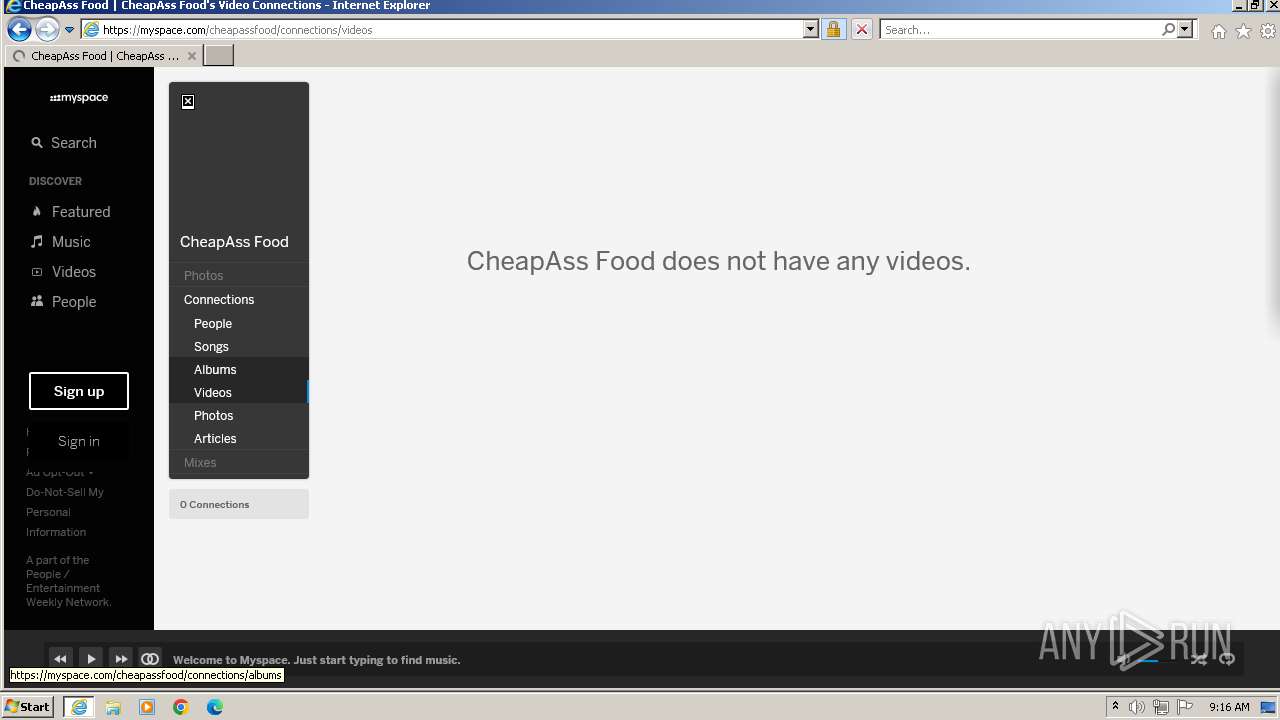Click the browser Forward button
This screenshot has height=720, width=1280.
[47, 29]
